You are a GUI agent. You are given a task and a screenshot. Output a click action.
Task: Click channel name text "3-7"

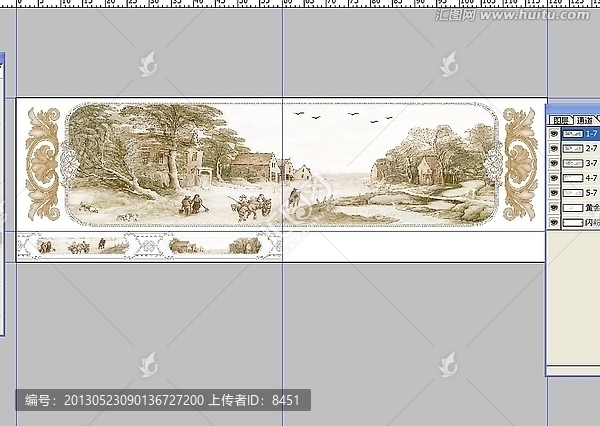coord(591,163)
